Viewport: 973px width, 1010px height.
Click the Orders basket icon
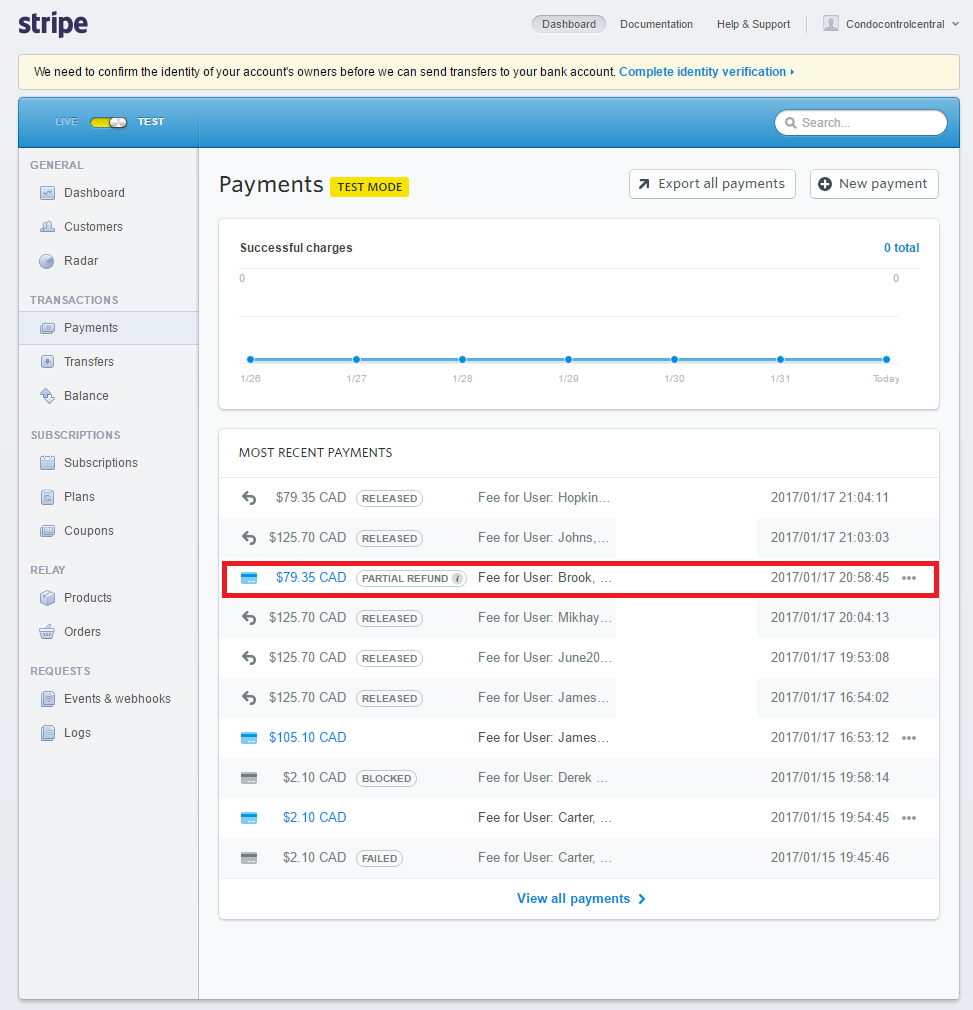tap(47, 632)
